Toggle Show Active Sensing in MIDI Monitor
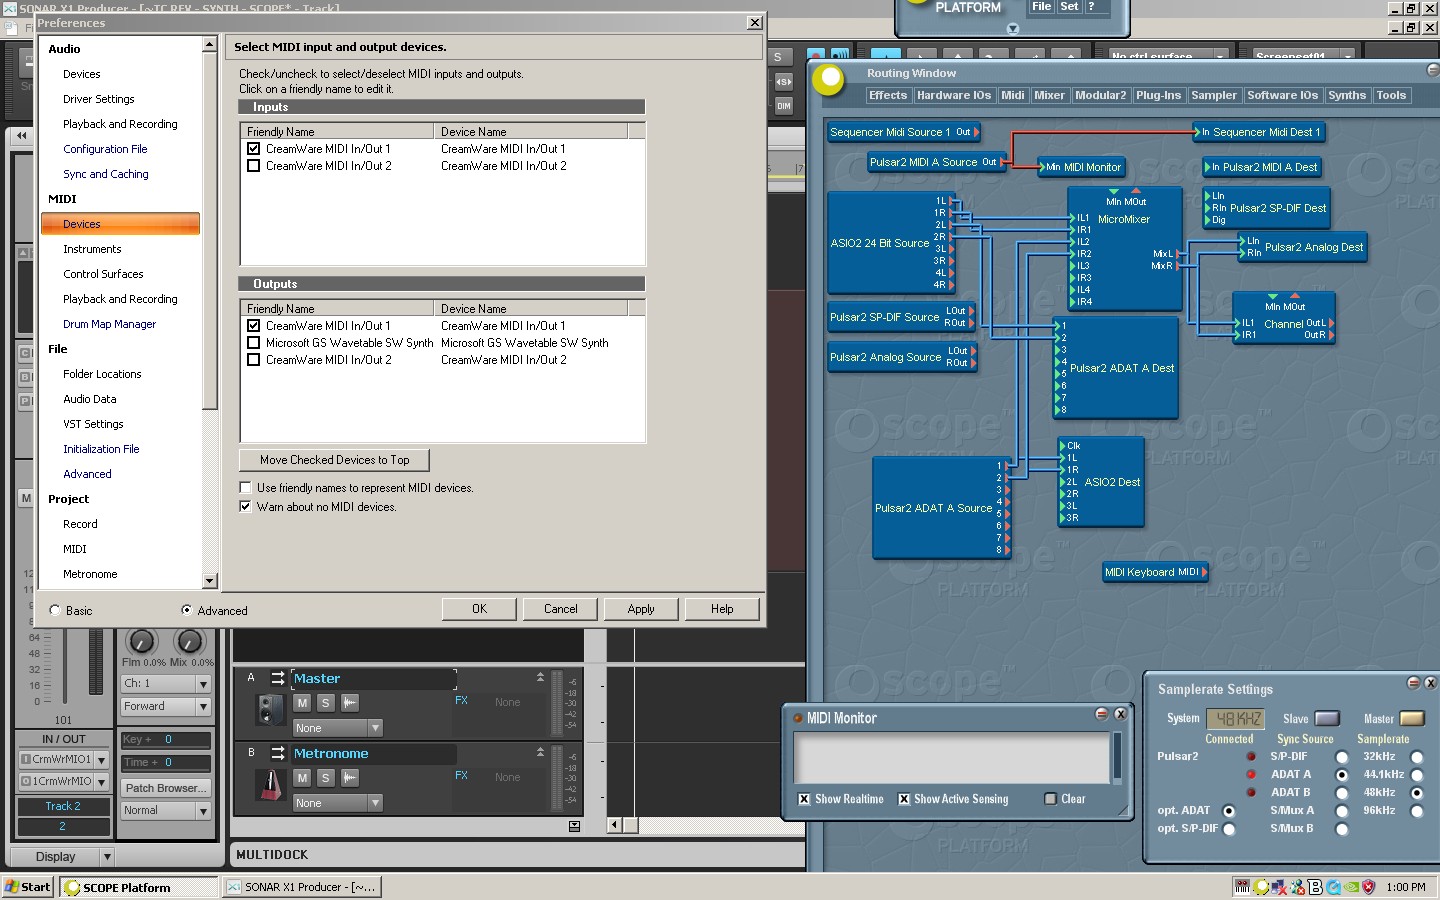1440x900 pixels. pos(904,799)
